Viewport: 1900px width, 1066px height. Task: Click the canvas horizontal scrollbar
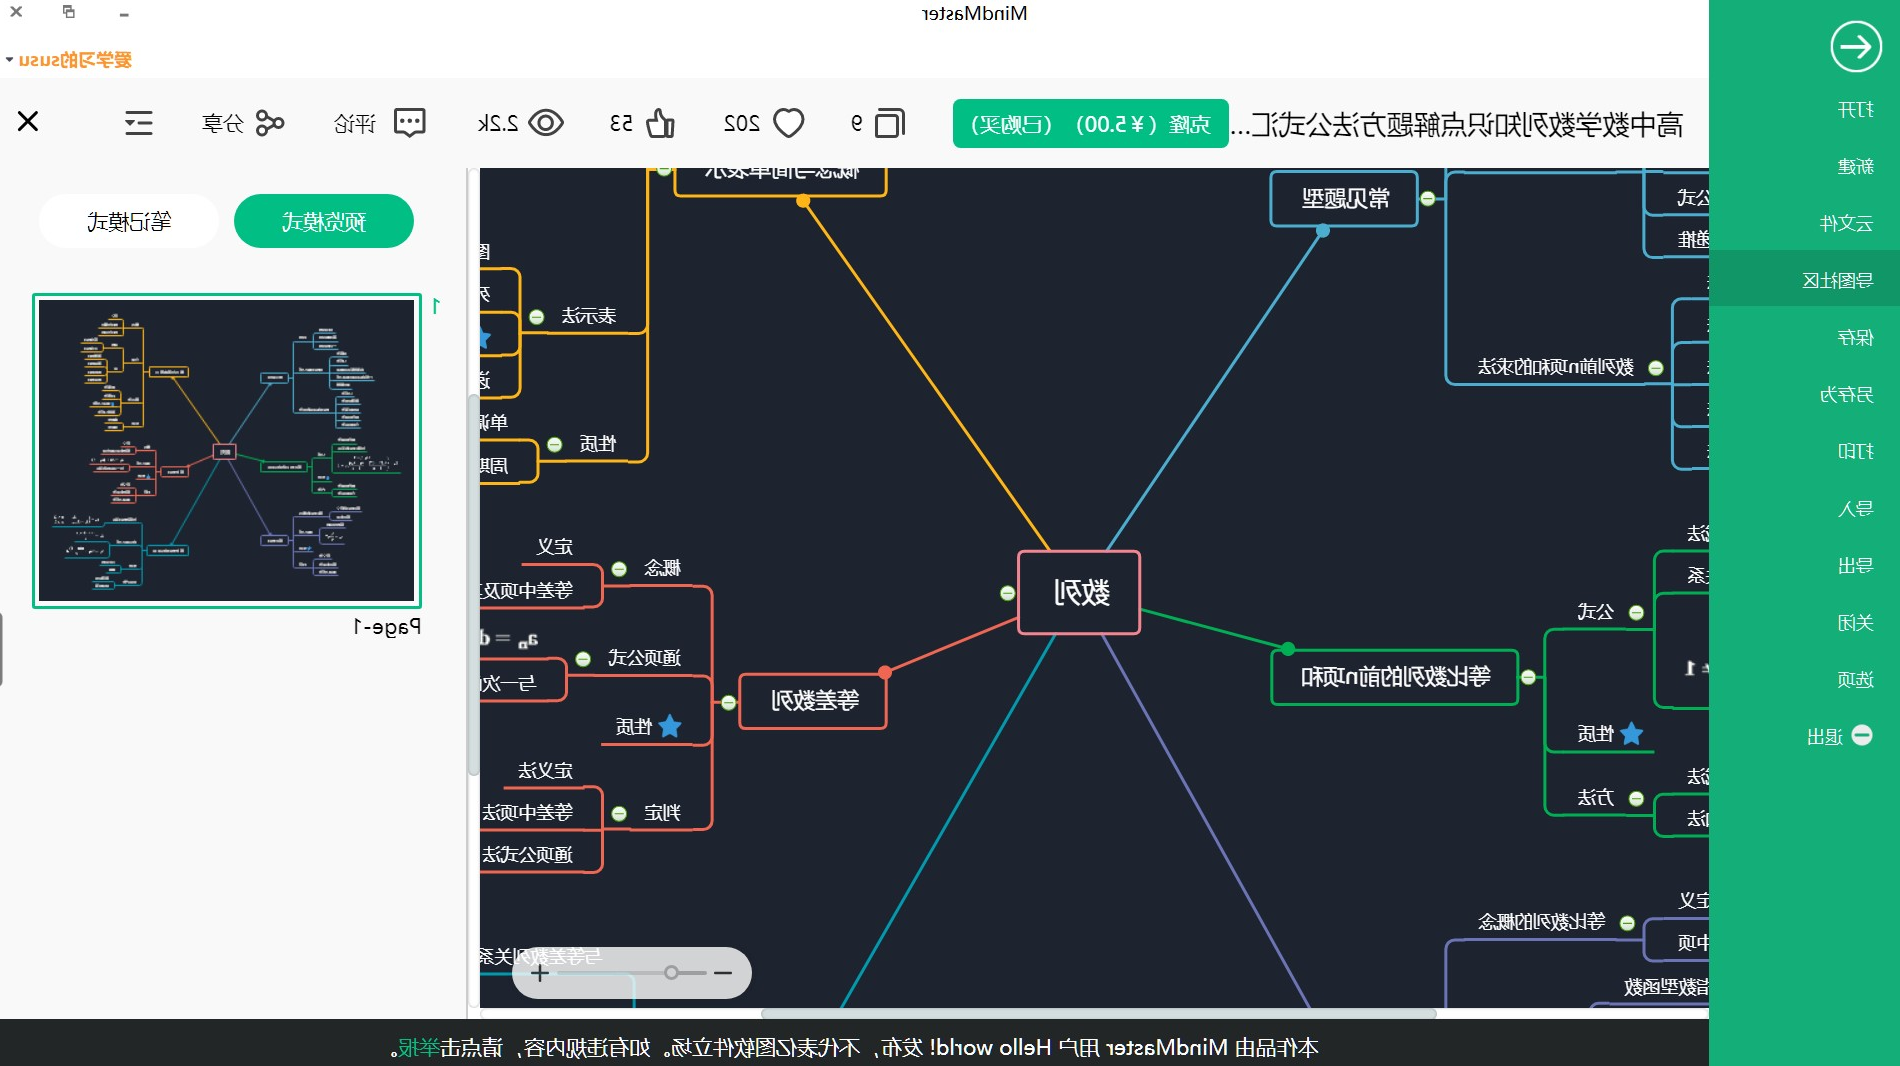[x=1098, y=1013]
